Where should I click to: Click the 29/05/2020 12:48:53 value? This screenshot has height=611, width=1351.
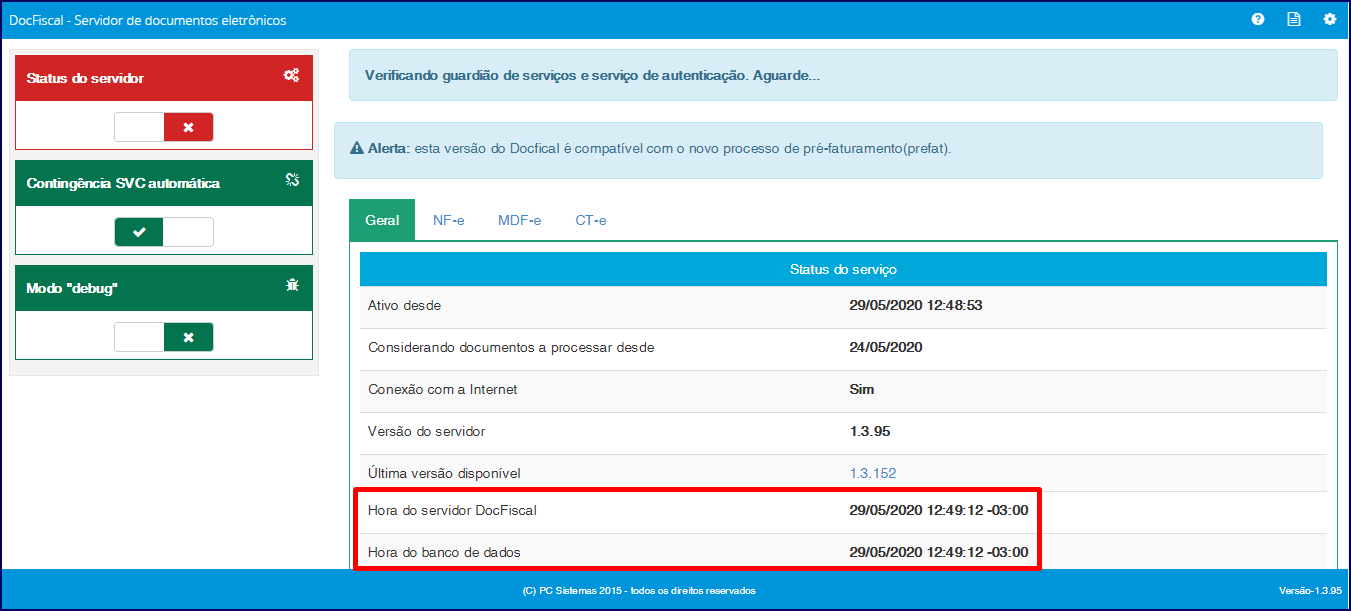coord(916,305)
